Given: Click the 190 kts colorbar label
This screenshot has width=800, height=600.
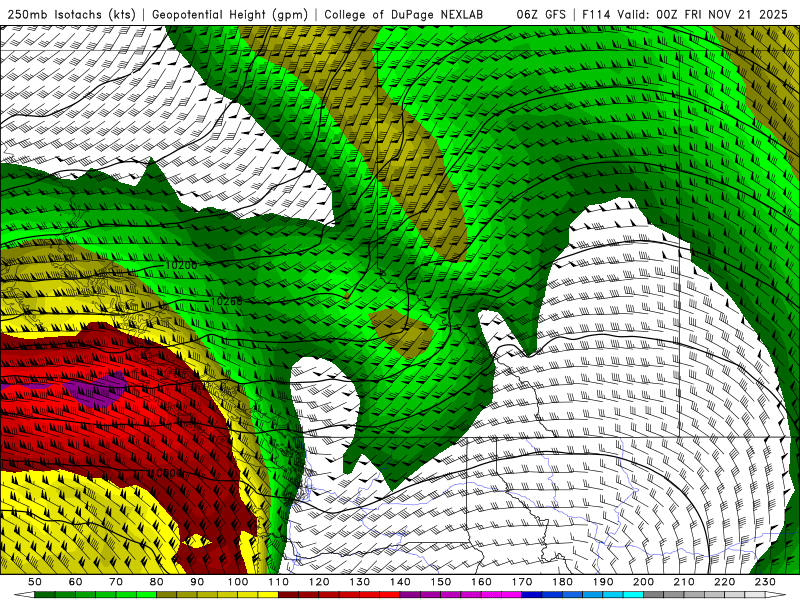Looking at the screenshot, I should [x=603, y=582].
